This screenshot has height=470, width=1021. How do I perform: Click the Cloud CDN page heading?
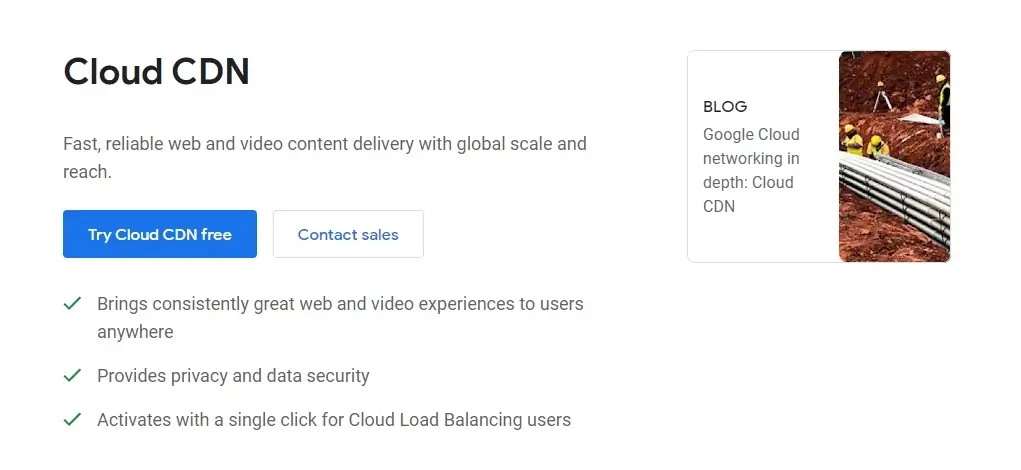click(156, 72)
